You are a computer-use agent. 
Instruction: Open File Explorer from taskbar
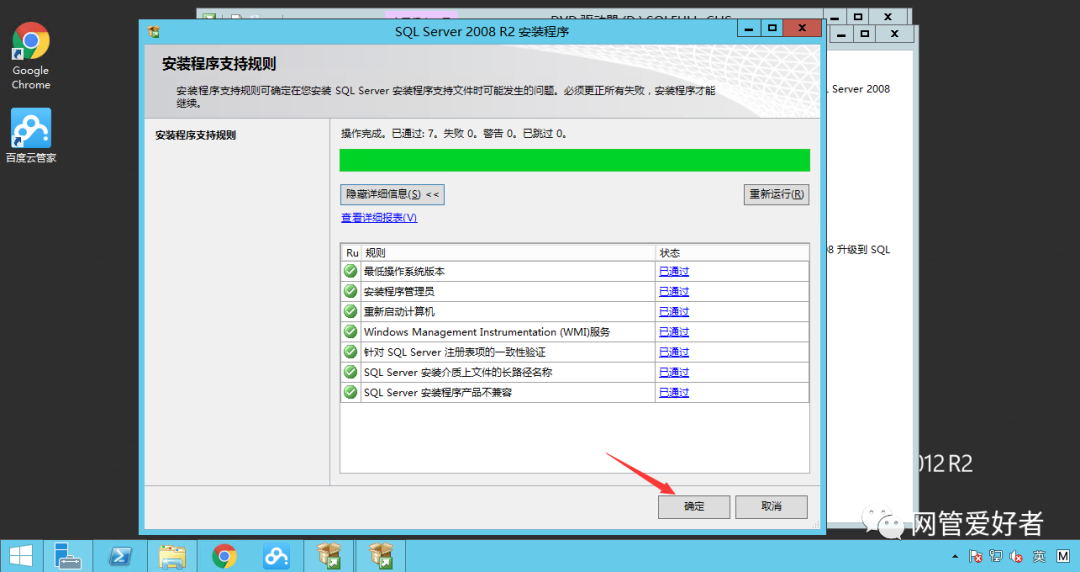coord(172,555)
